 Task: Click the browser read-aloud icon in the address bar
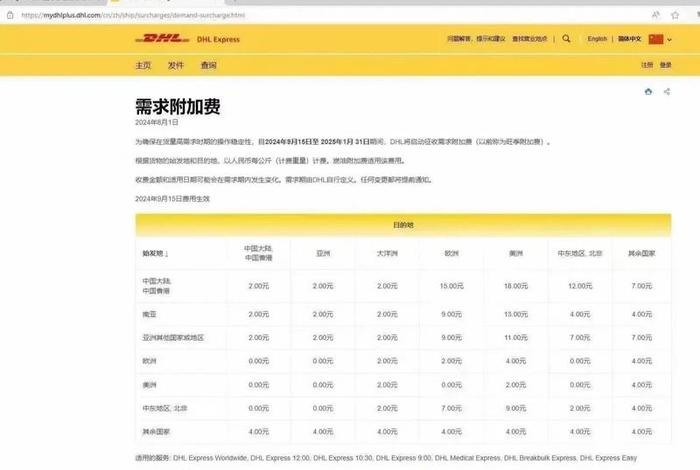[656, 15]
